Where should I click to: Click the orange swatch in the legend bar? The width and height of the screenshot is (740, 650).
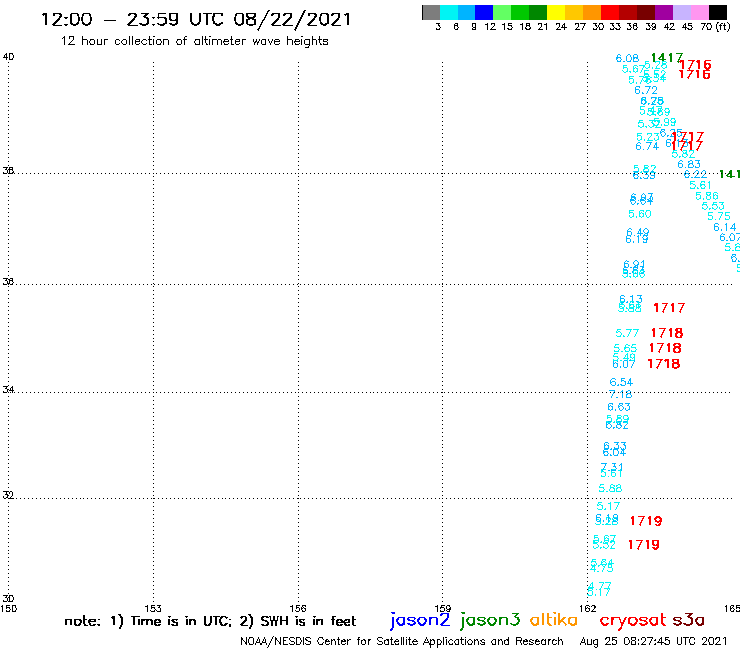(592, 12)
